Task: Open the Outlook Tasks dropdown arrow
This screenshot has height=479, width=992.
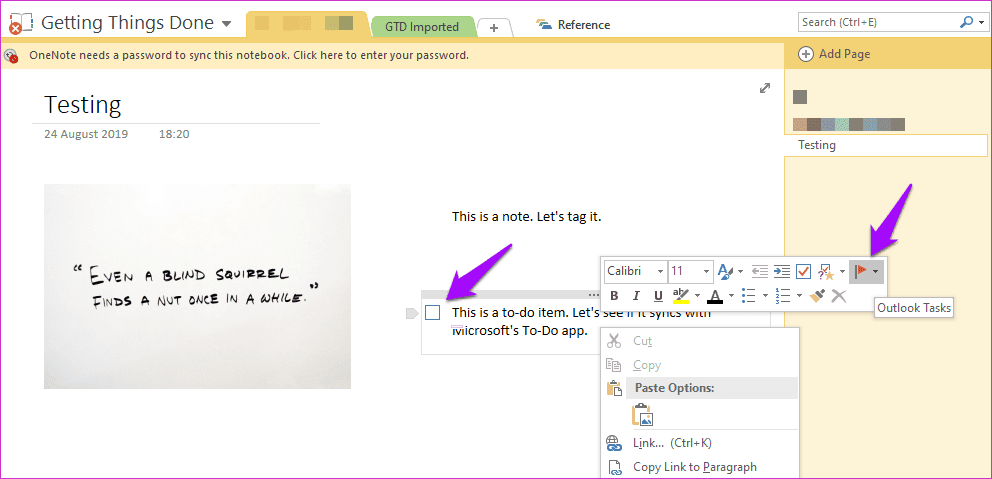Action: 876,272
